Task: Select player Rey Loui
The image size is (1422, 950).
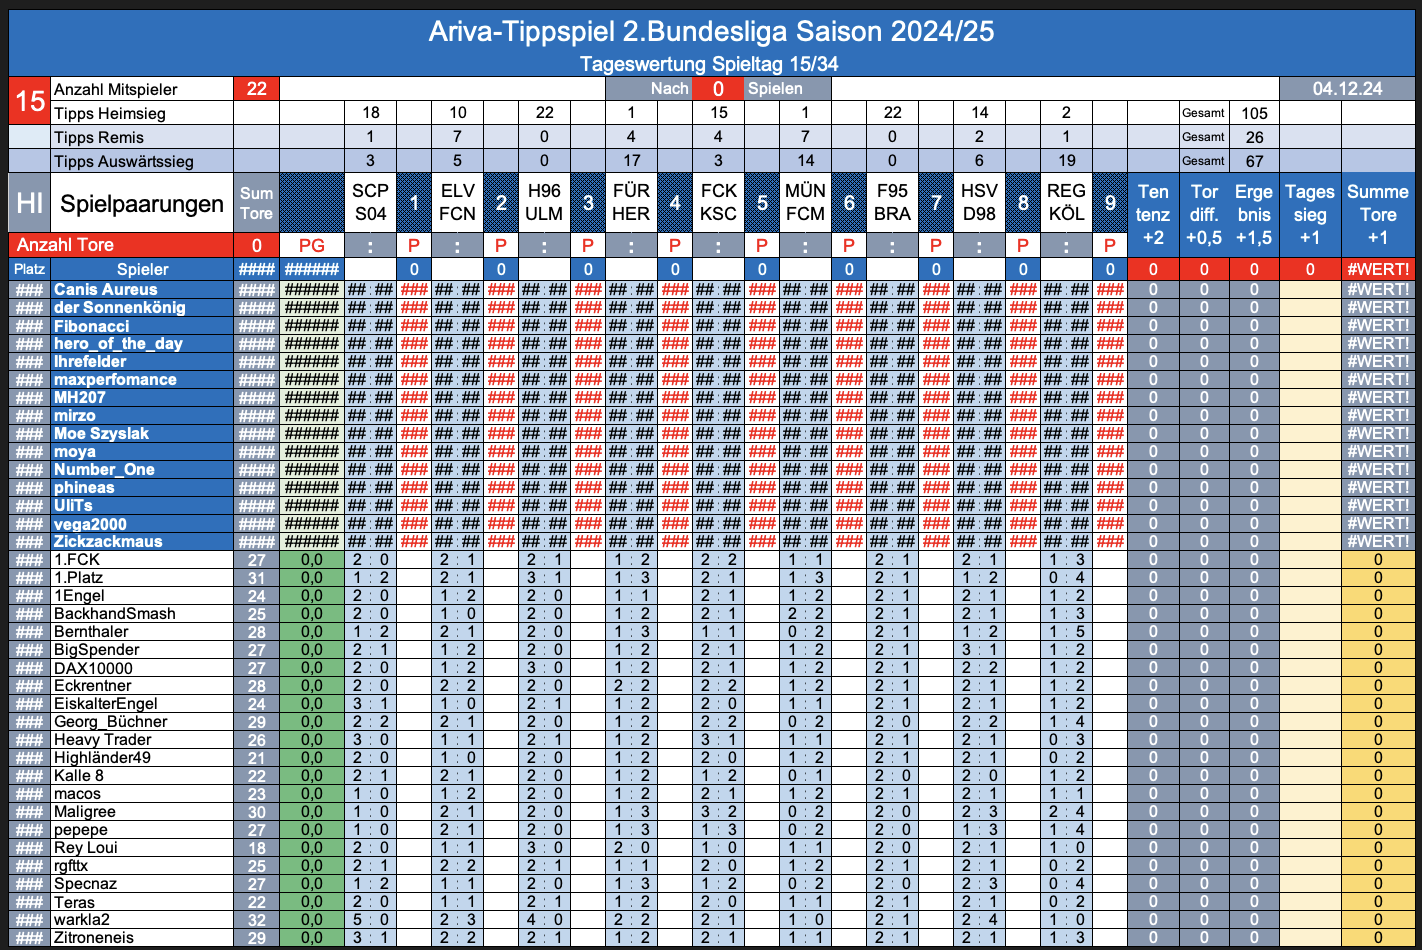Action: point(86,847)
